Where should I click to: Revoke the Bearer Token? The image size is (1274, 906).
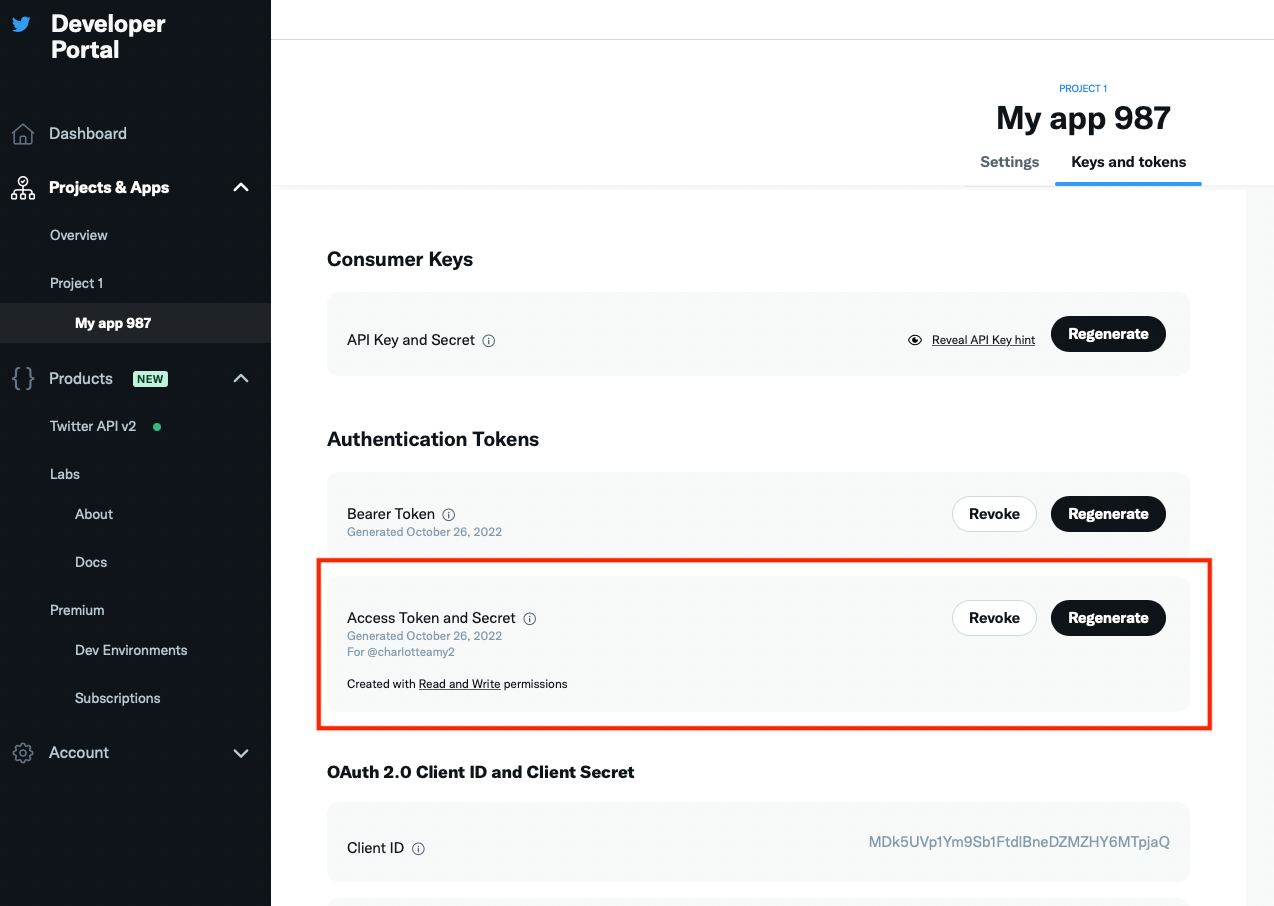pyautogui.click(x=994, y=514)
